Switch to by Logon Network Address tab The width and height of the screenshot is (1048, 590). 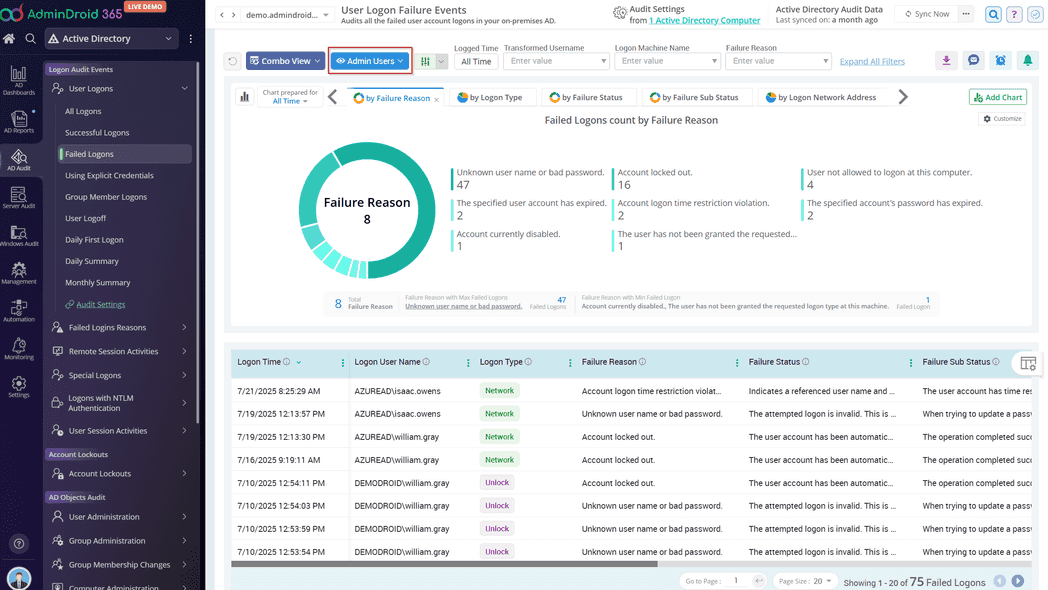(821, 98)
